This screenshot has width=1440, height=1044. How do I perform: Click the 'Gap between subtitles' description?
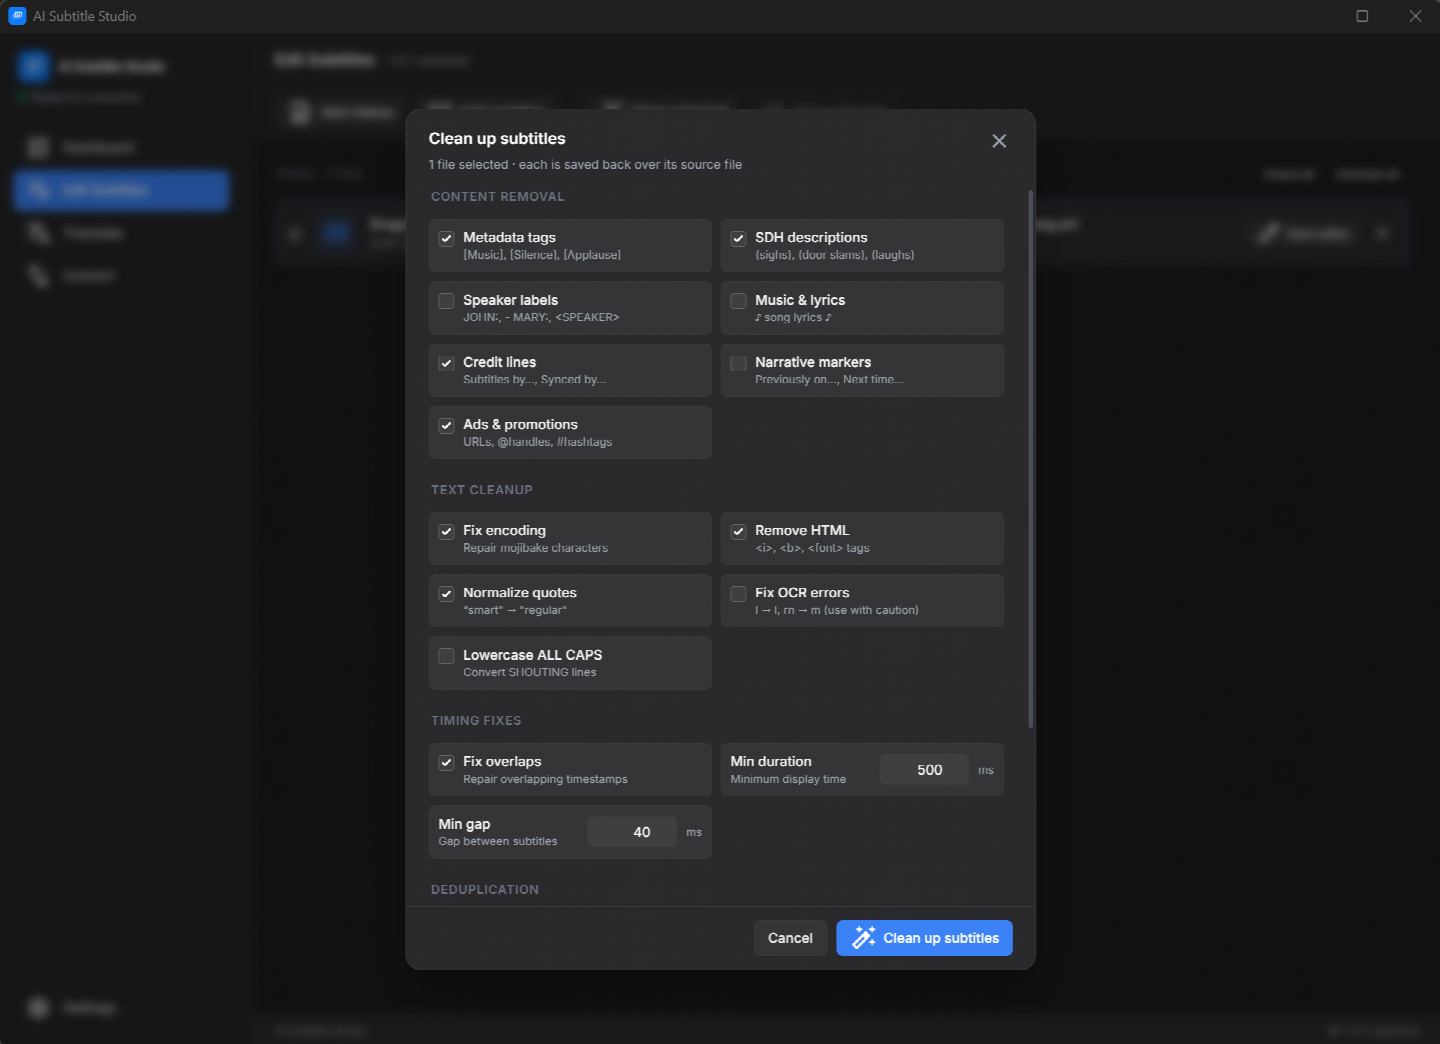(x=498, y=841)
